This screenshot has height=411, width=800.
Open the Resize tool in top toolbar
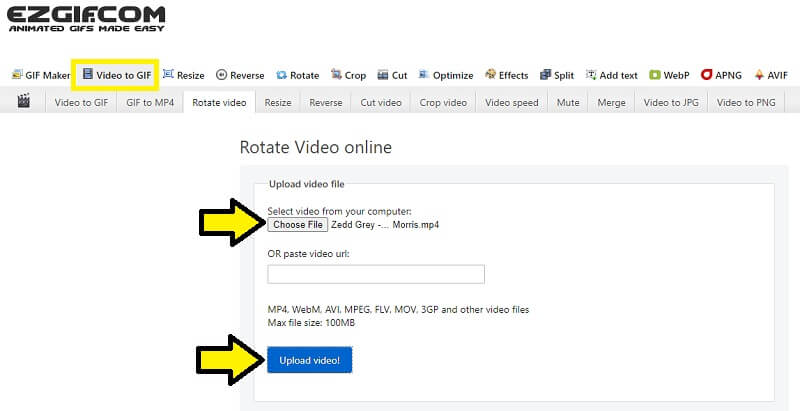click(183, 75)
